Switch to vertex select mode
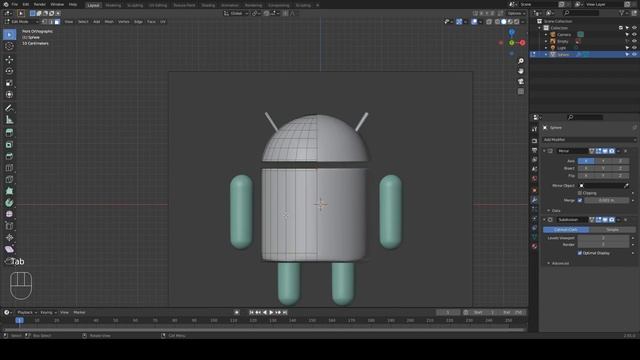This screenshot has height=360, width=640. [x=44, y=22]
